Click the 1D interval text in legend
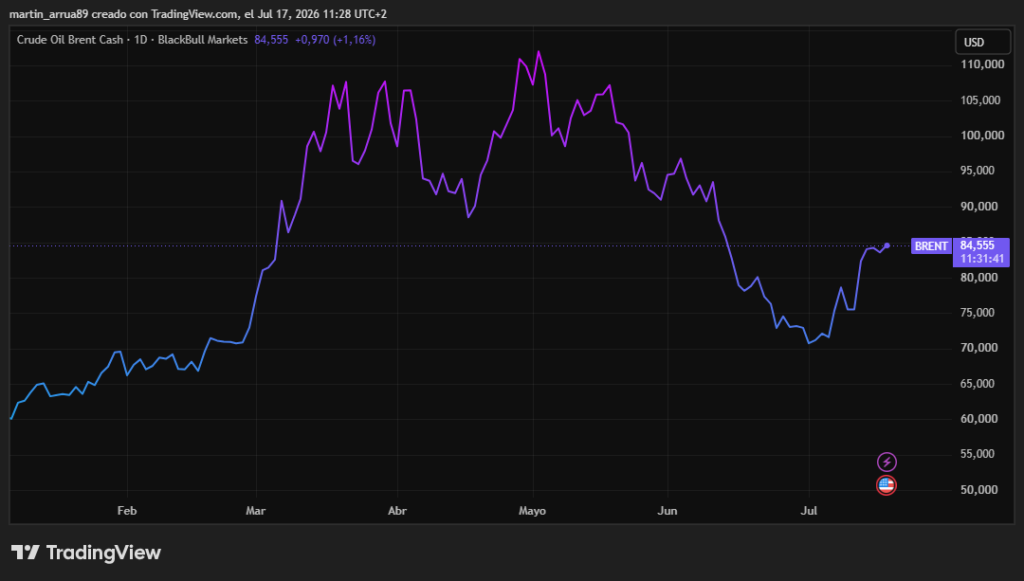The height and width of the screenshot is (581, 1024). tap(140, 40)
